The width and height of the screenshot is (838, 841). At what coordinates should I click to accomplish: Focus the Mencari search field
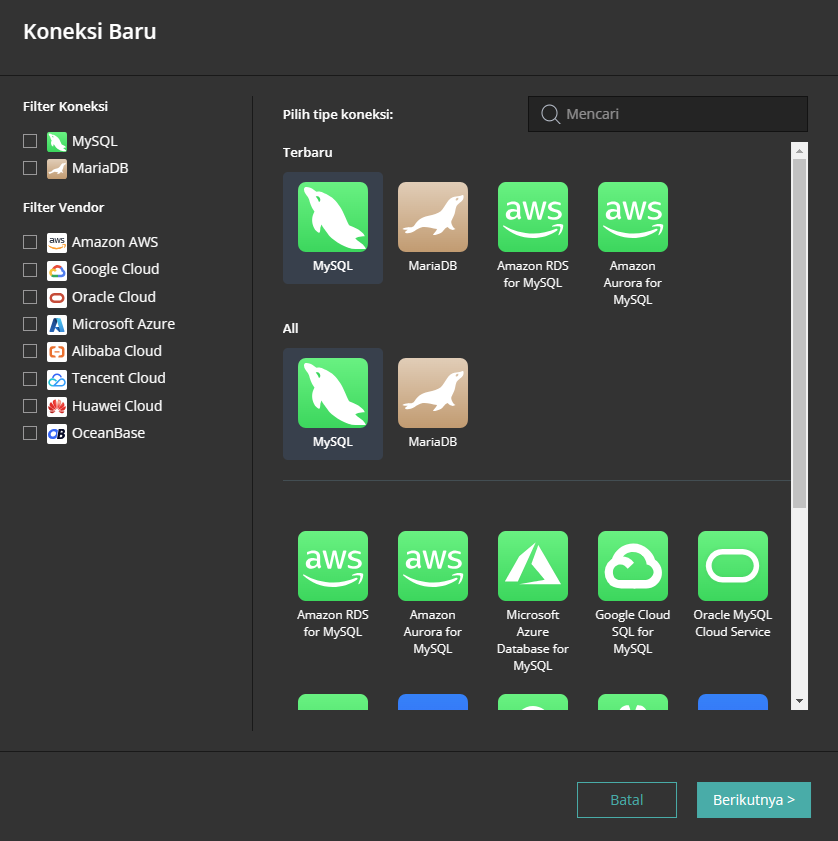tap(668, 114)
